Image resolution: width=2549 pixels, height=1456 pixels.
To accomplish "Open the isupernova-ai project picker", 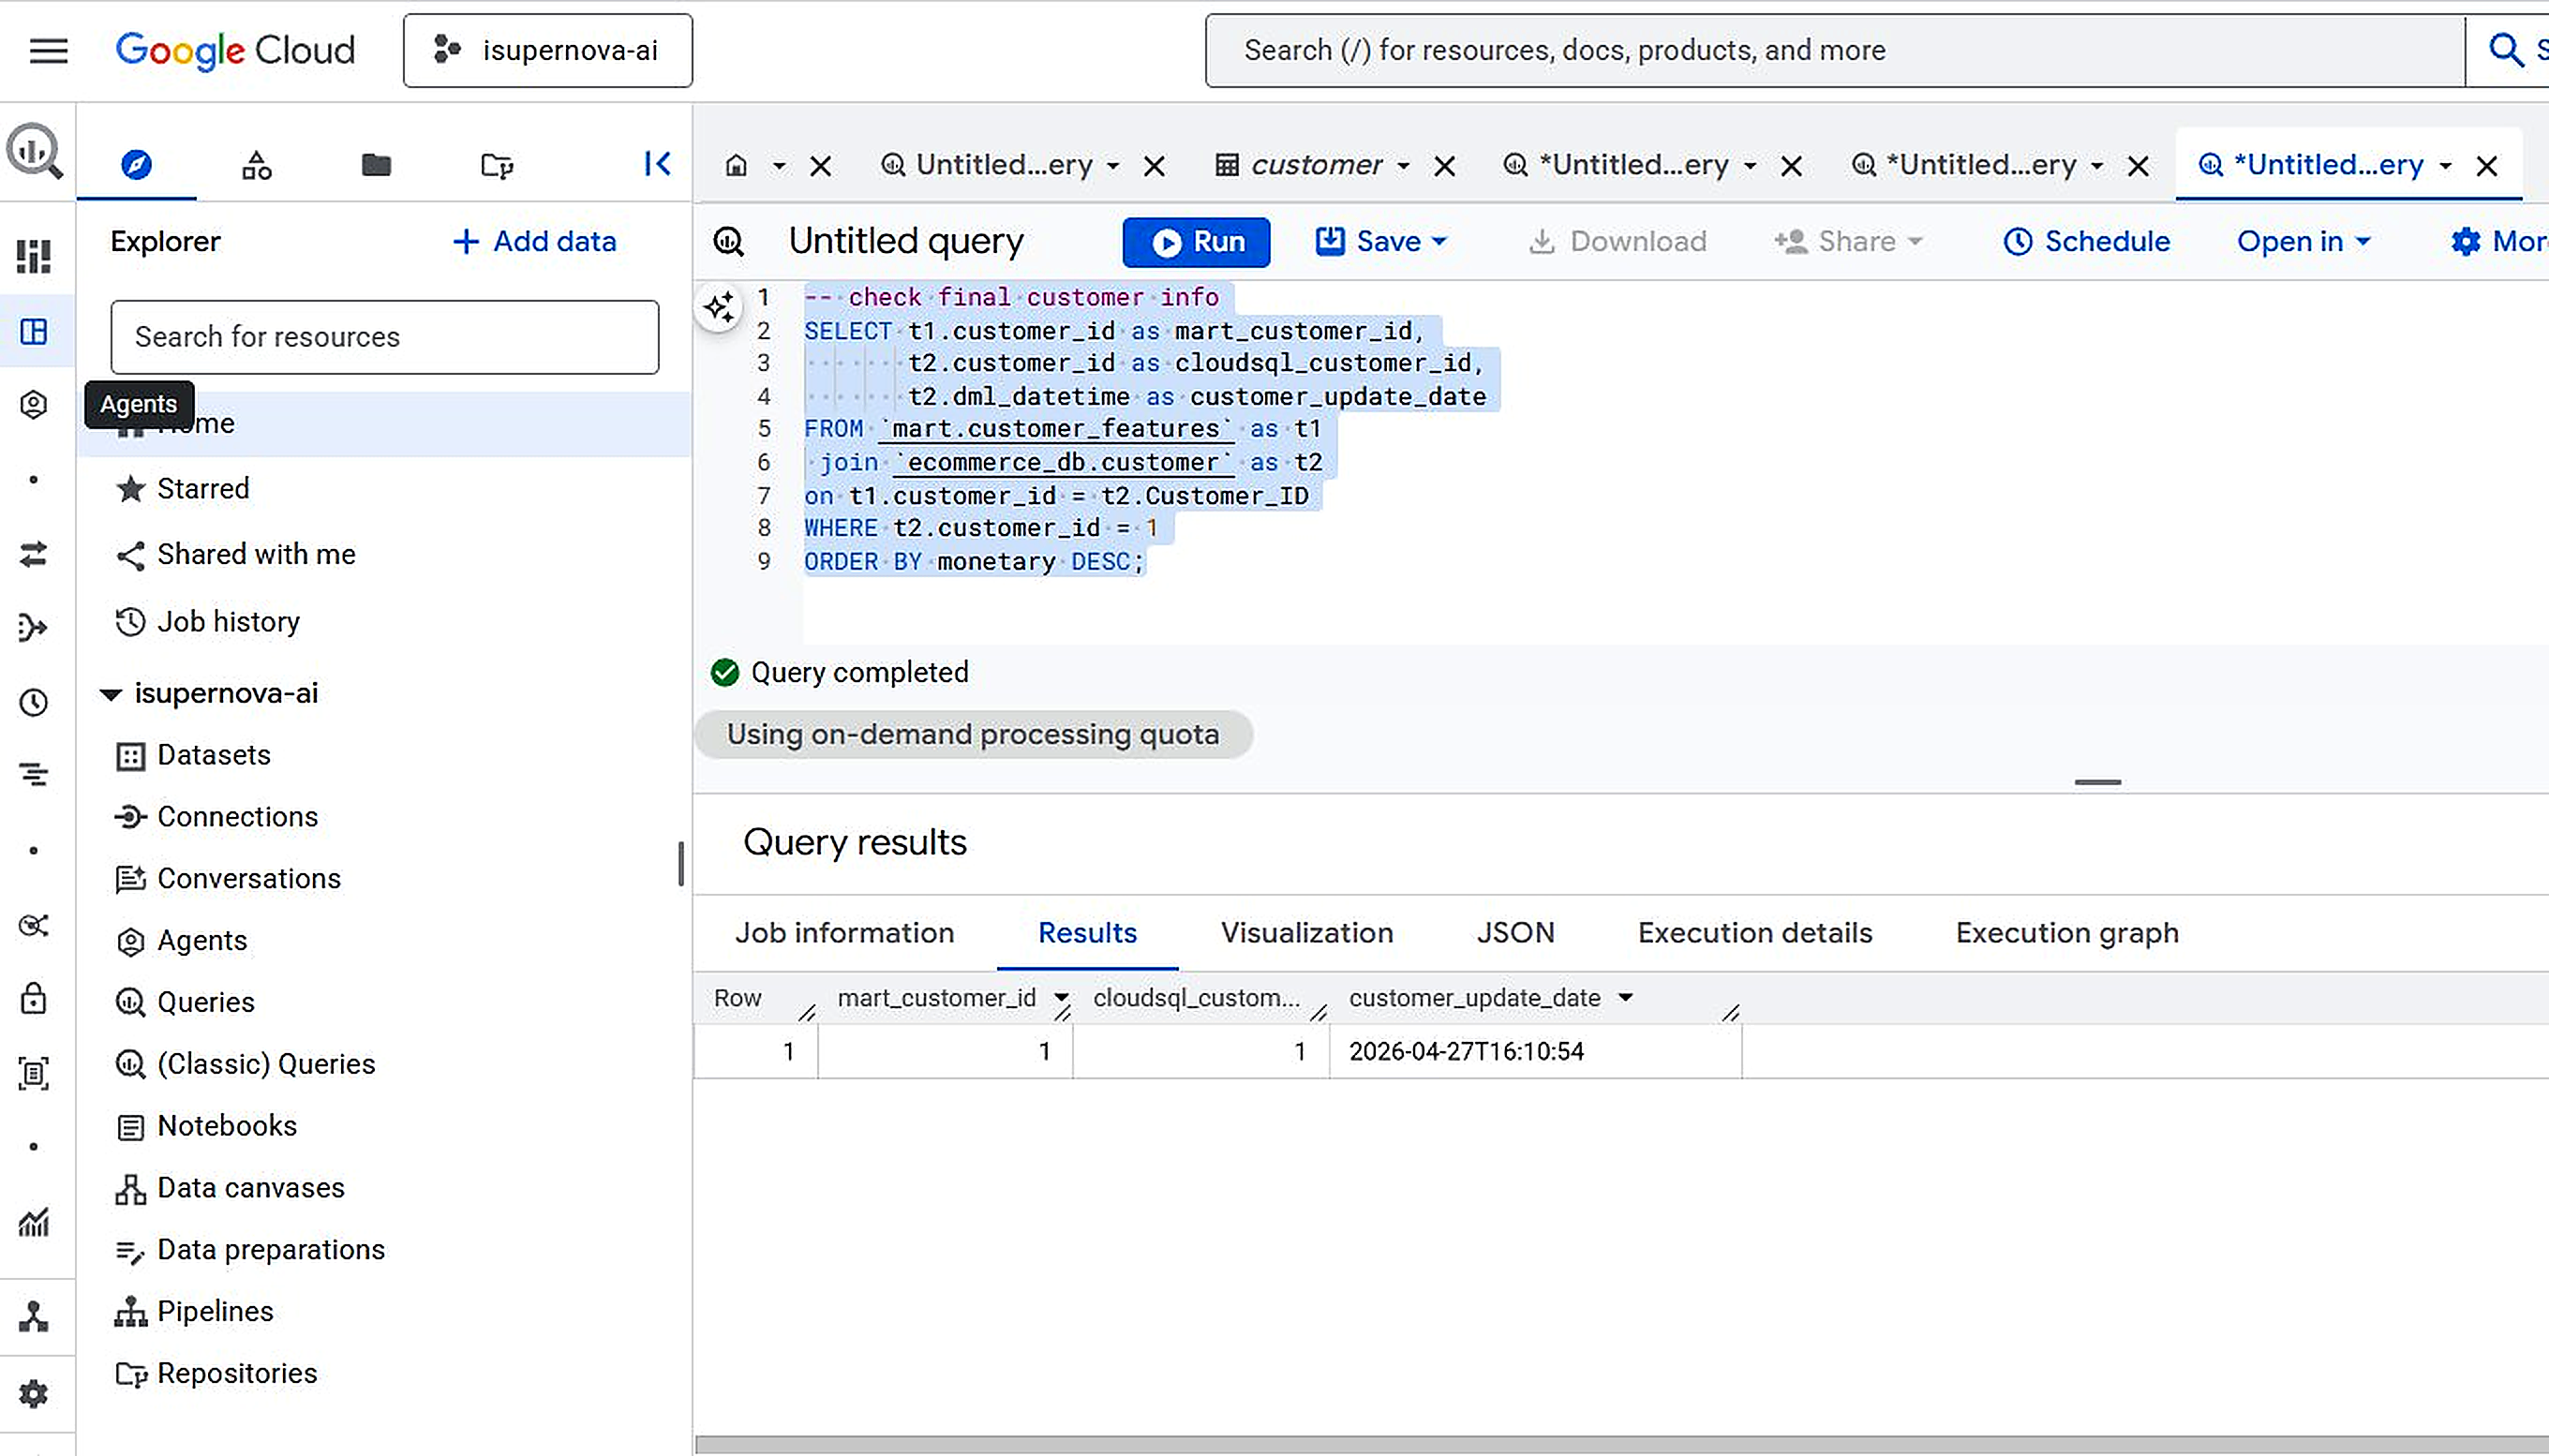I will coord(547,50).
